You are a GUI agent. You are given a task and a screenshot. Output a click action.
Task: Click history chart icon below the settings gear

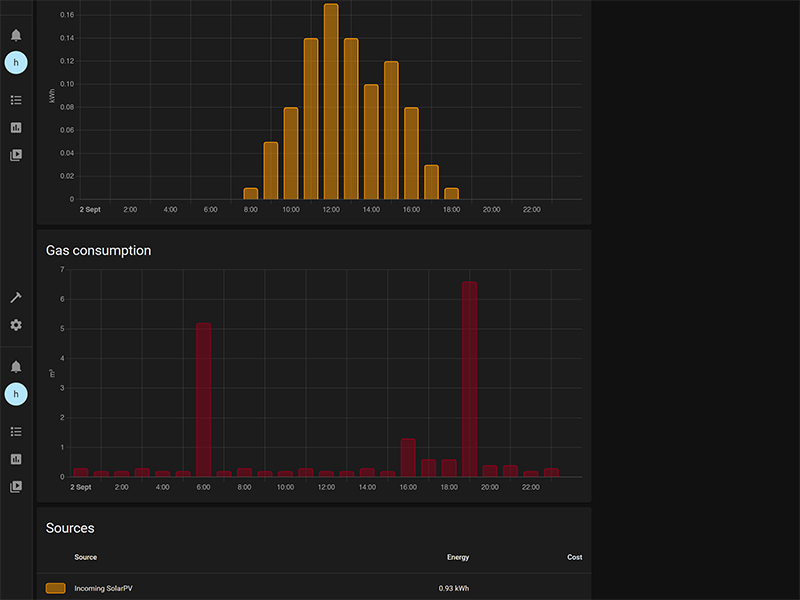pyautogui.click(x=16, y=459)
